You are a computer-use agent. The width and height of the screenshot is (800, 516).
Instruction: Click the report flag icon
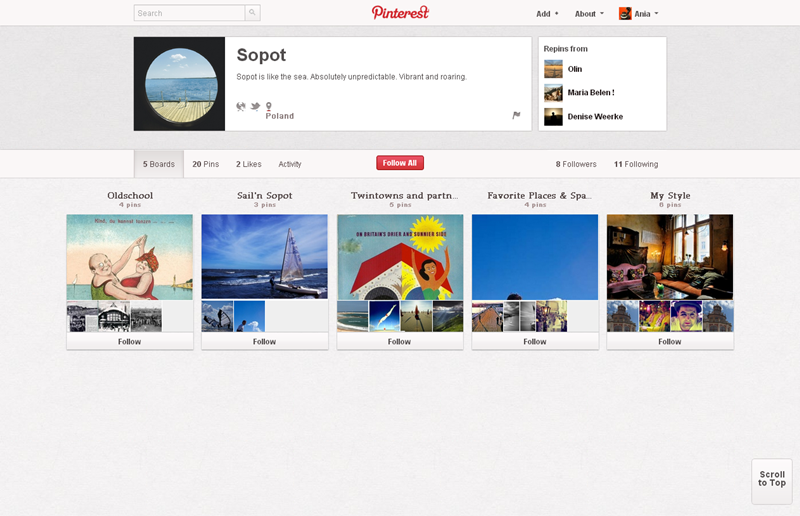point(516,115)
